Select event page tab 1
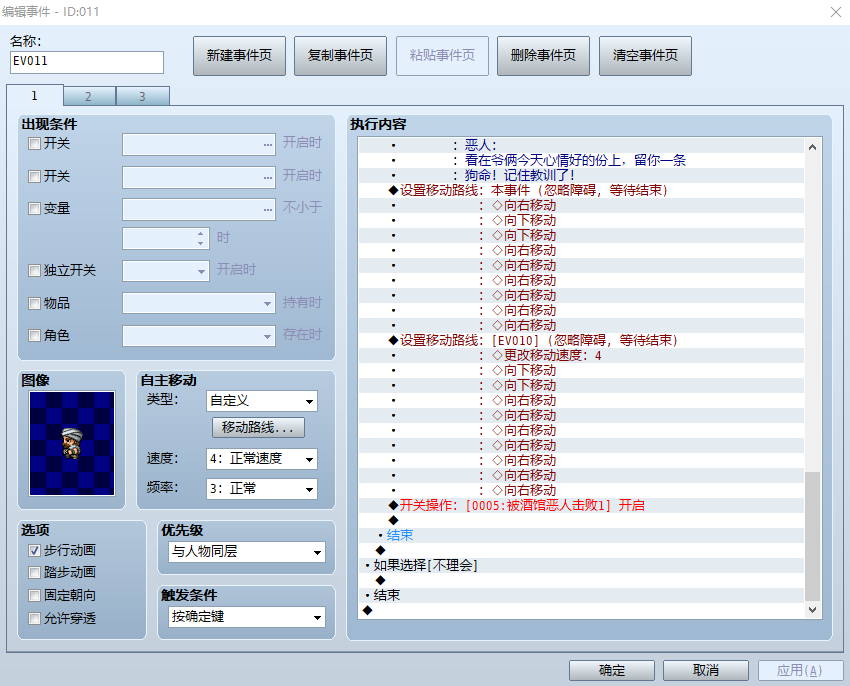This screenshot has height=686, width=850. click(35, 95)
